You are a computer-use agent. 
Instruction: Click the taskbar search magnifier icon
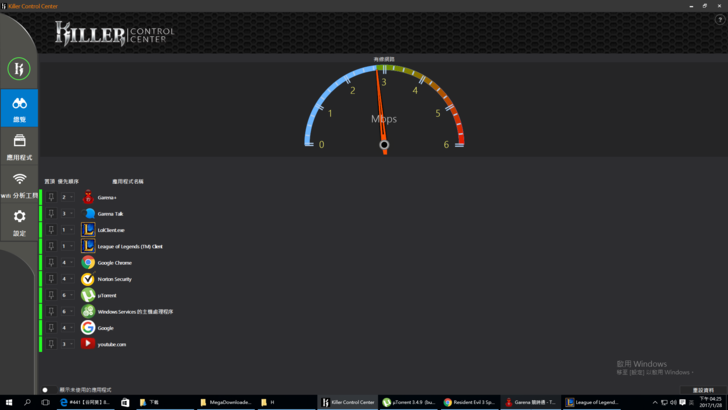tap(27, 402)
